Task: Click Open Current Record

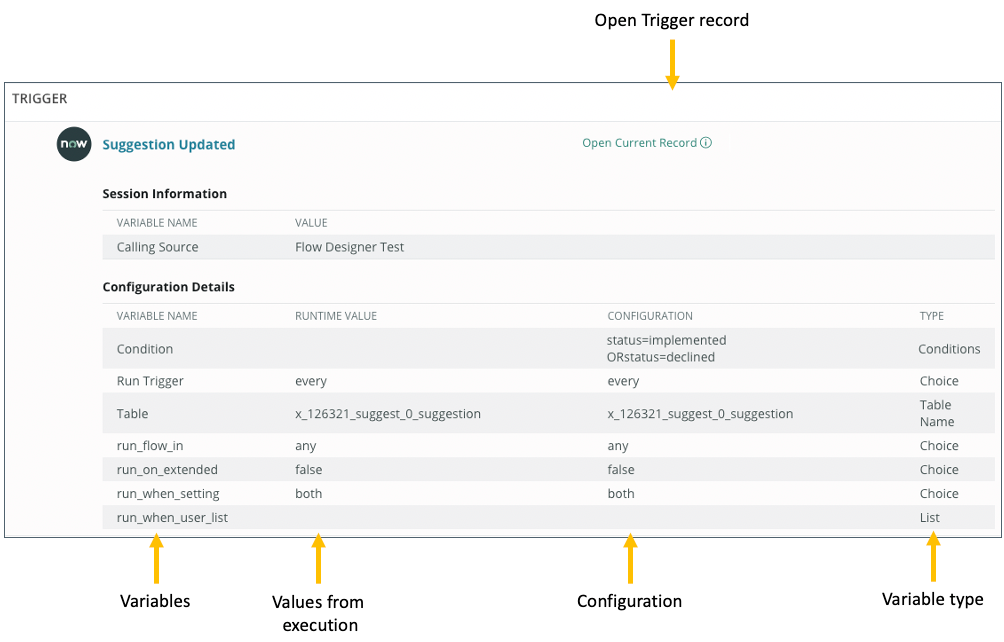Action: click(638, 142)
